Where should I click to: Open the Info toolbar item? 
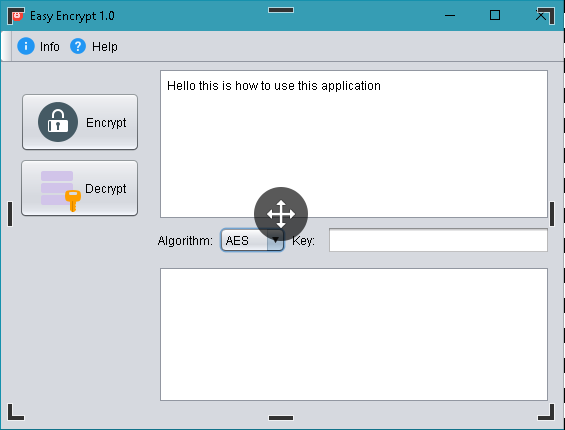[39, 46]
